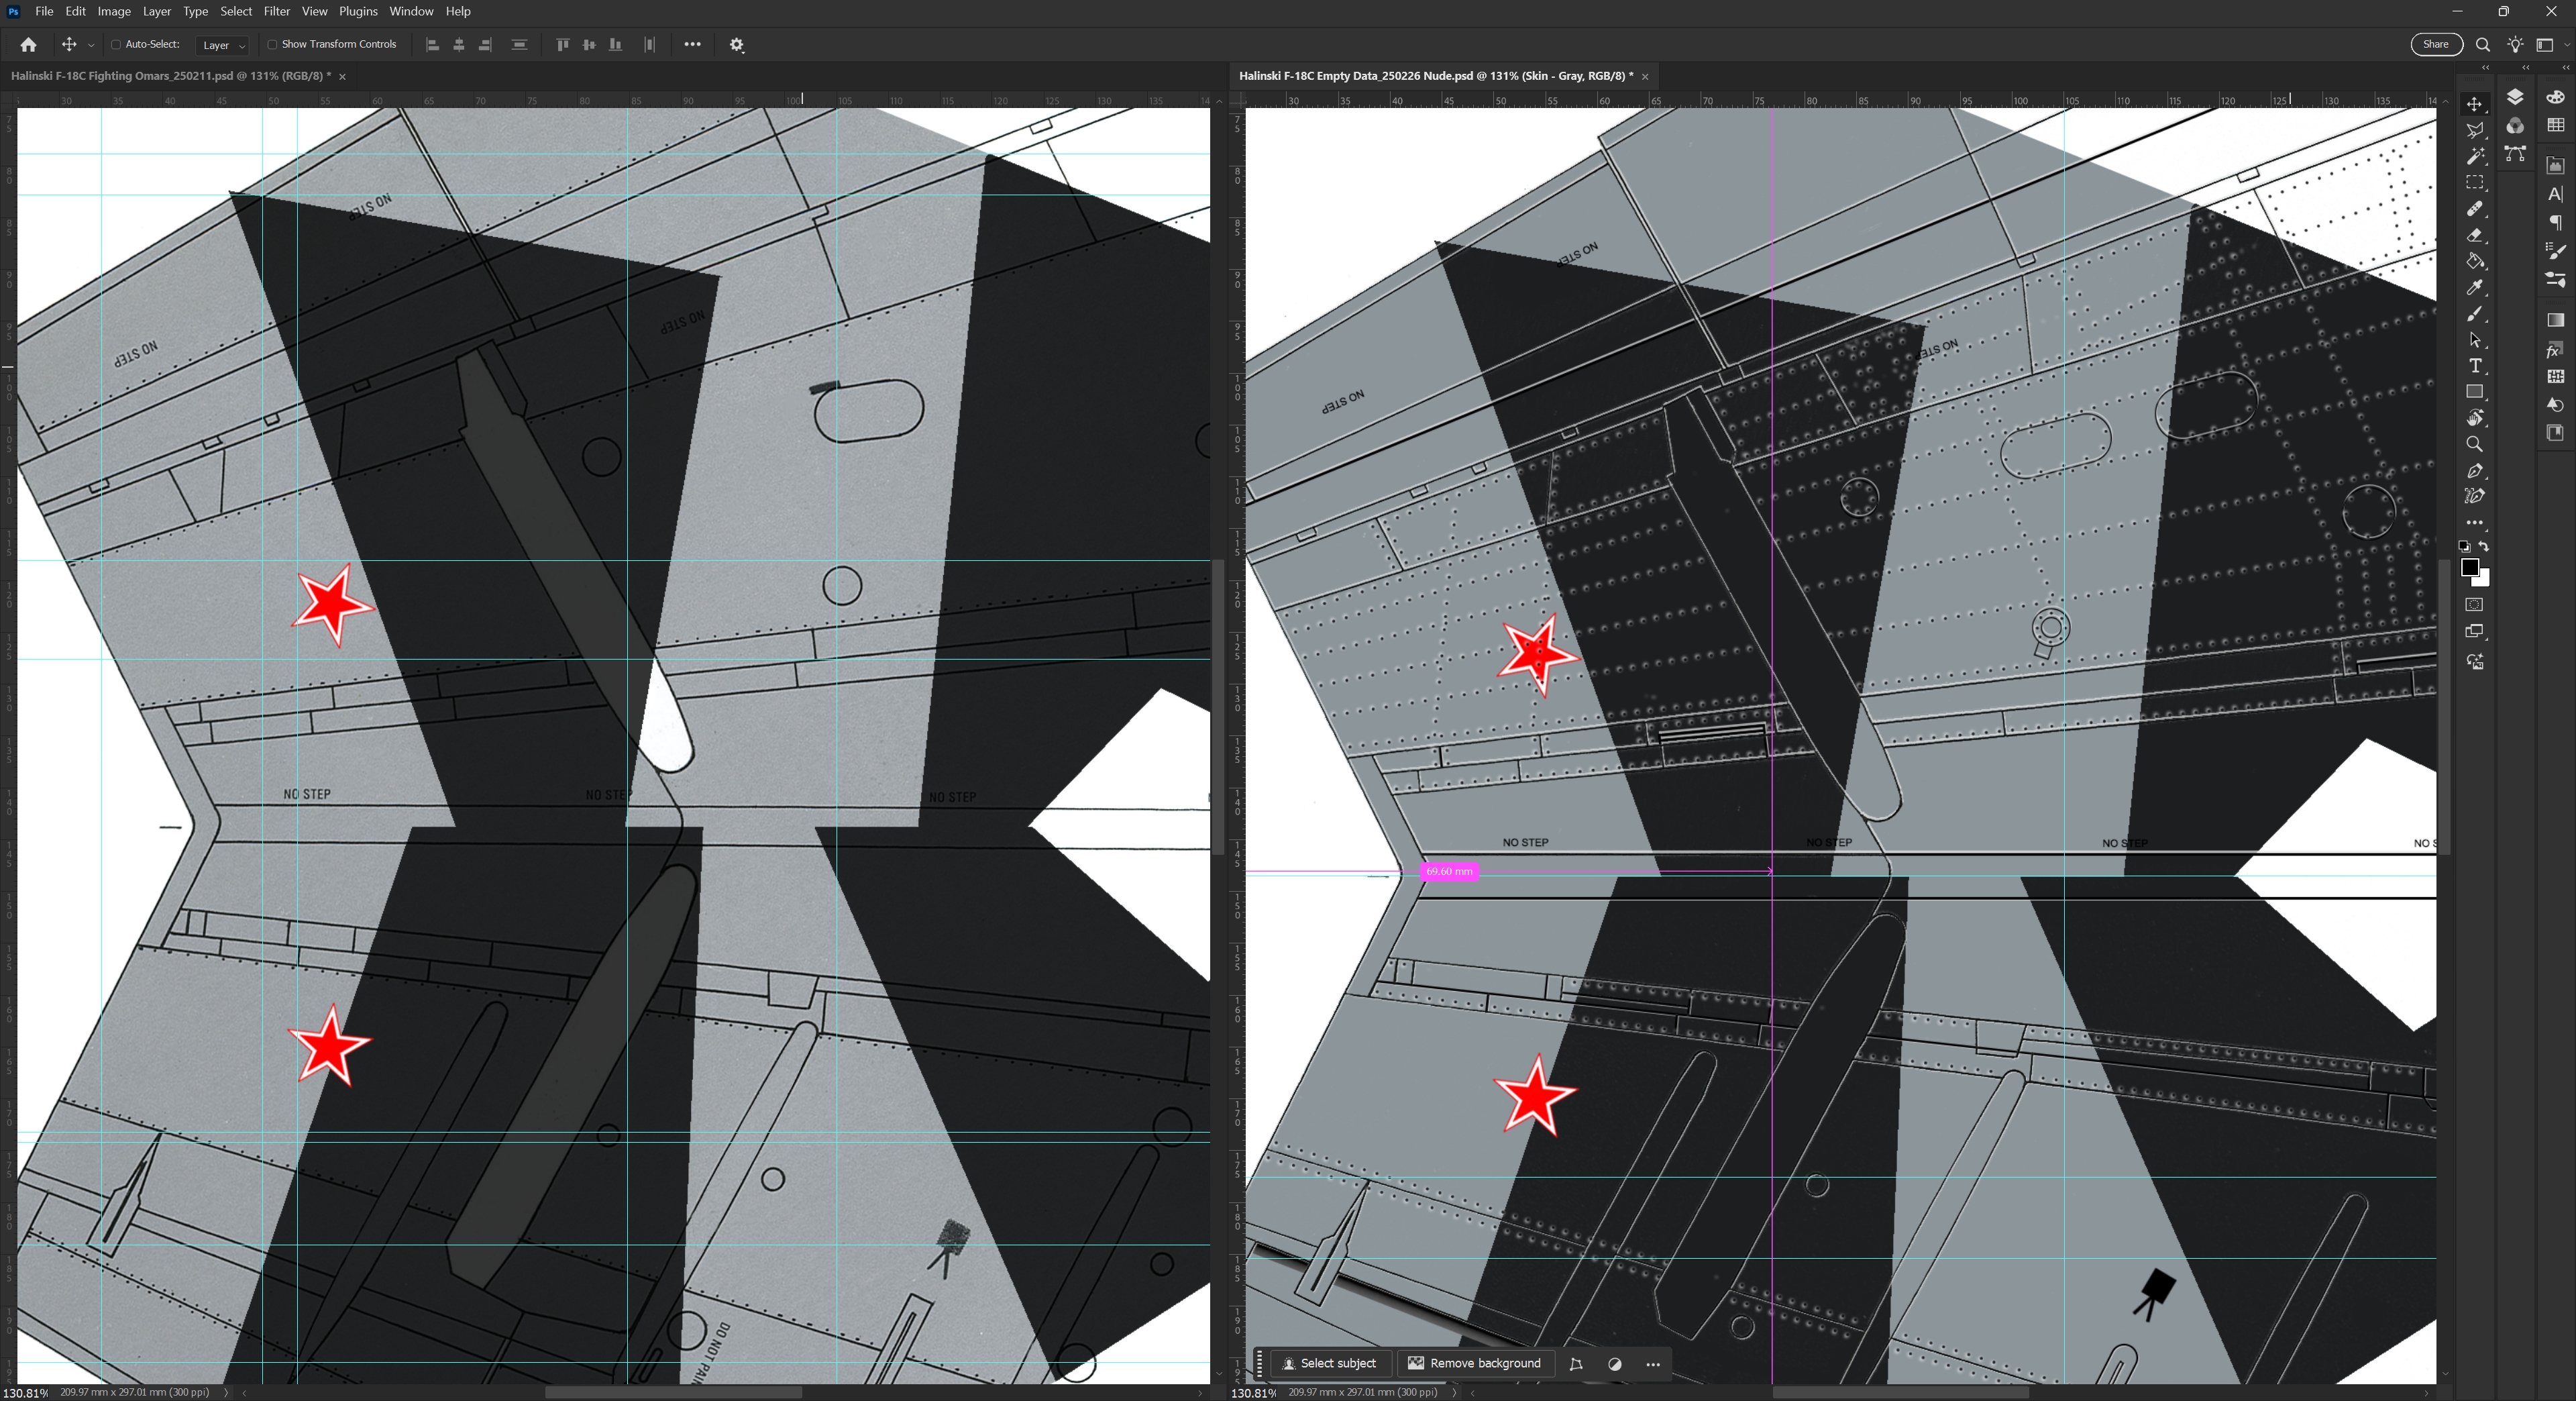Select the Eyedropper tool
2576x1401 pixels.
2474,288
